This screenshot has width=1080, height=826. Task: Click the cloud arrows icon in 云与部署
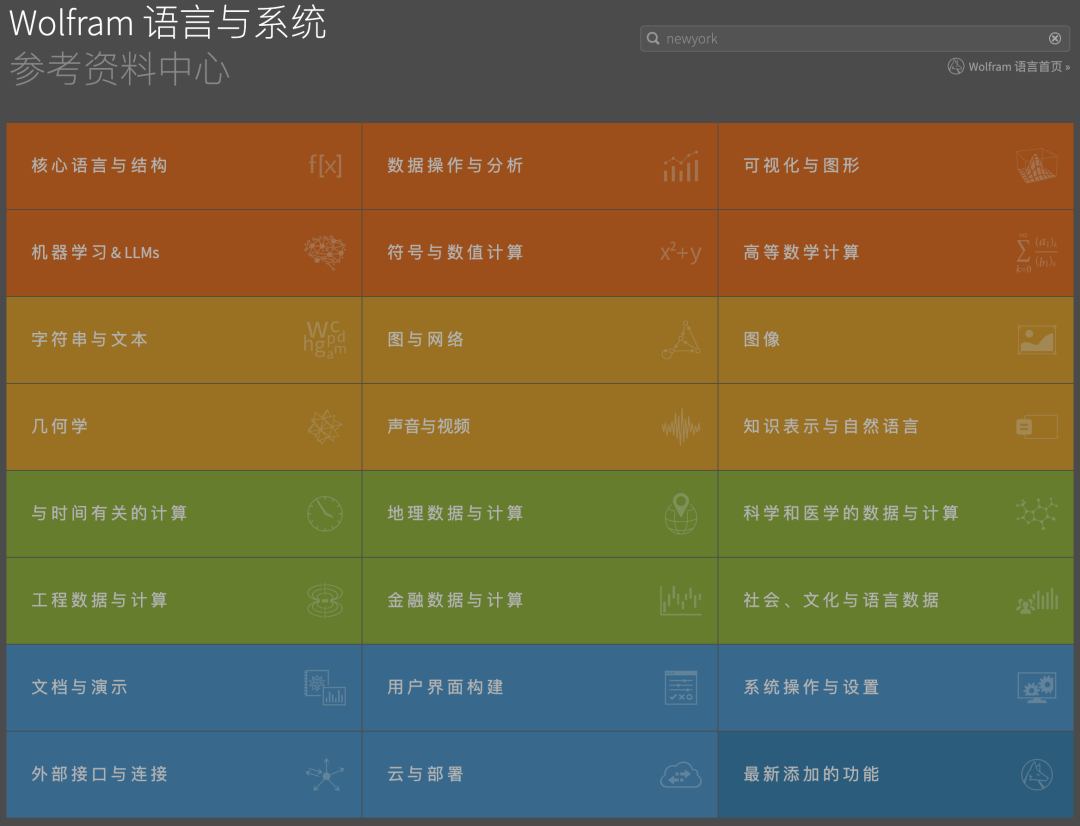(681, 775)
